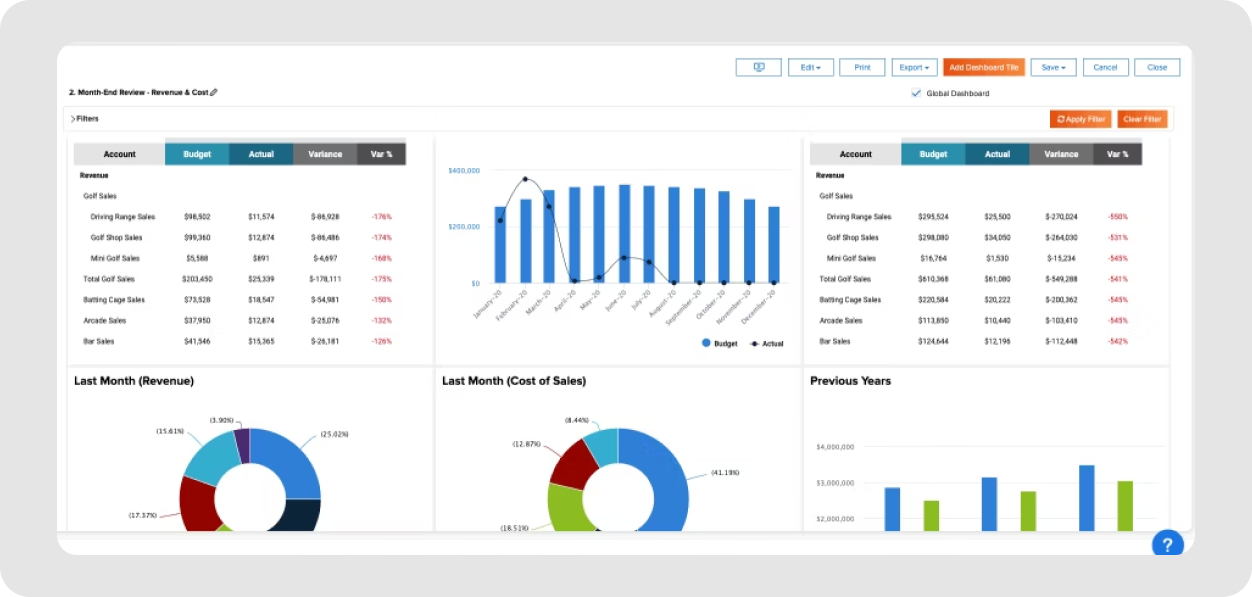Toggle the Budget column in the left table

coord(196,154)
